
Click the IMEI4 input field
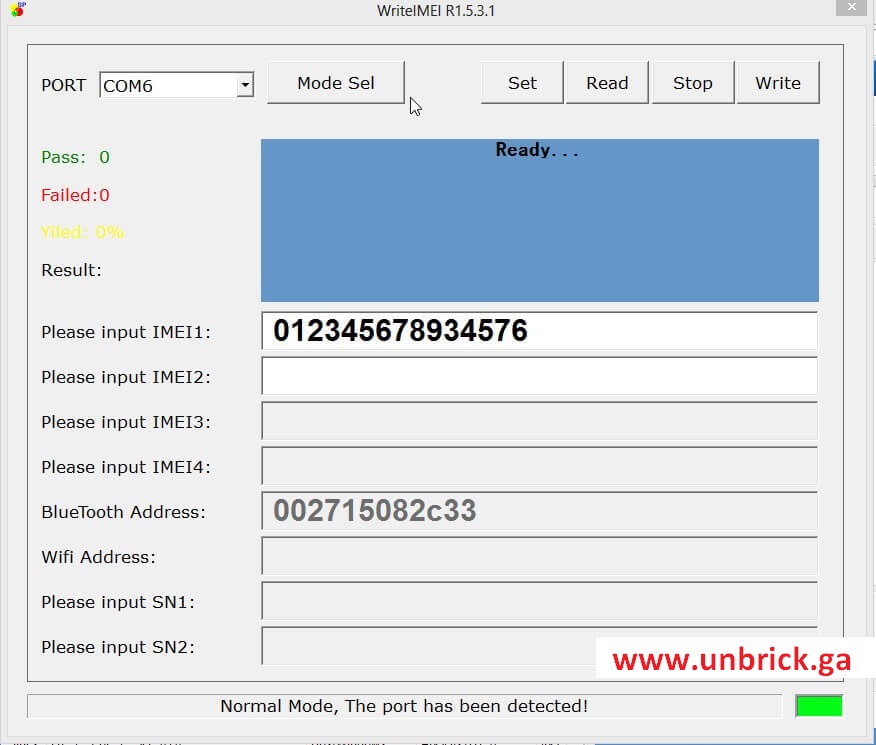coord(539,466)
